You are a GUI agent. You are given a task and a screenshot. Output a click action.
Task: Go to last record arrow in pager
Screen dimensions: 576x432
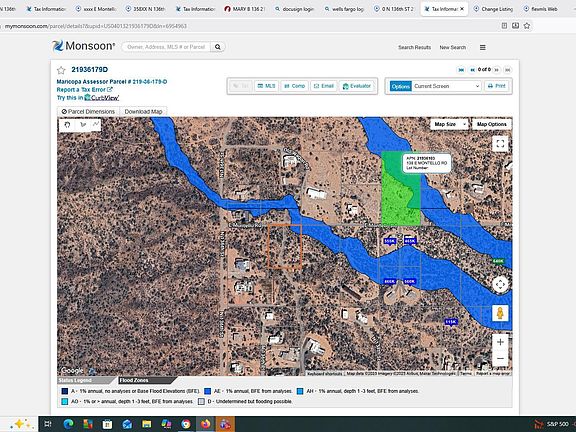pos(508,70)
